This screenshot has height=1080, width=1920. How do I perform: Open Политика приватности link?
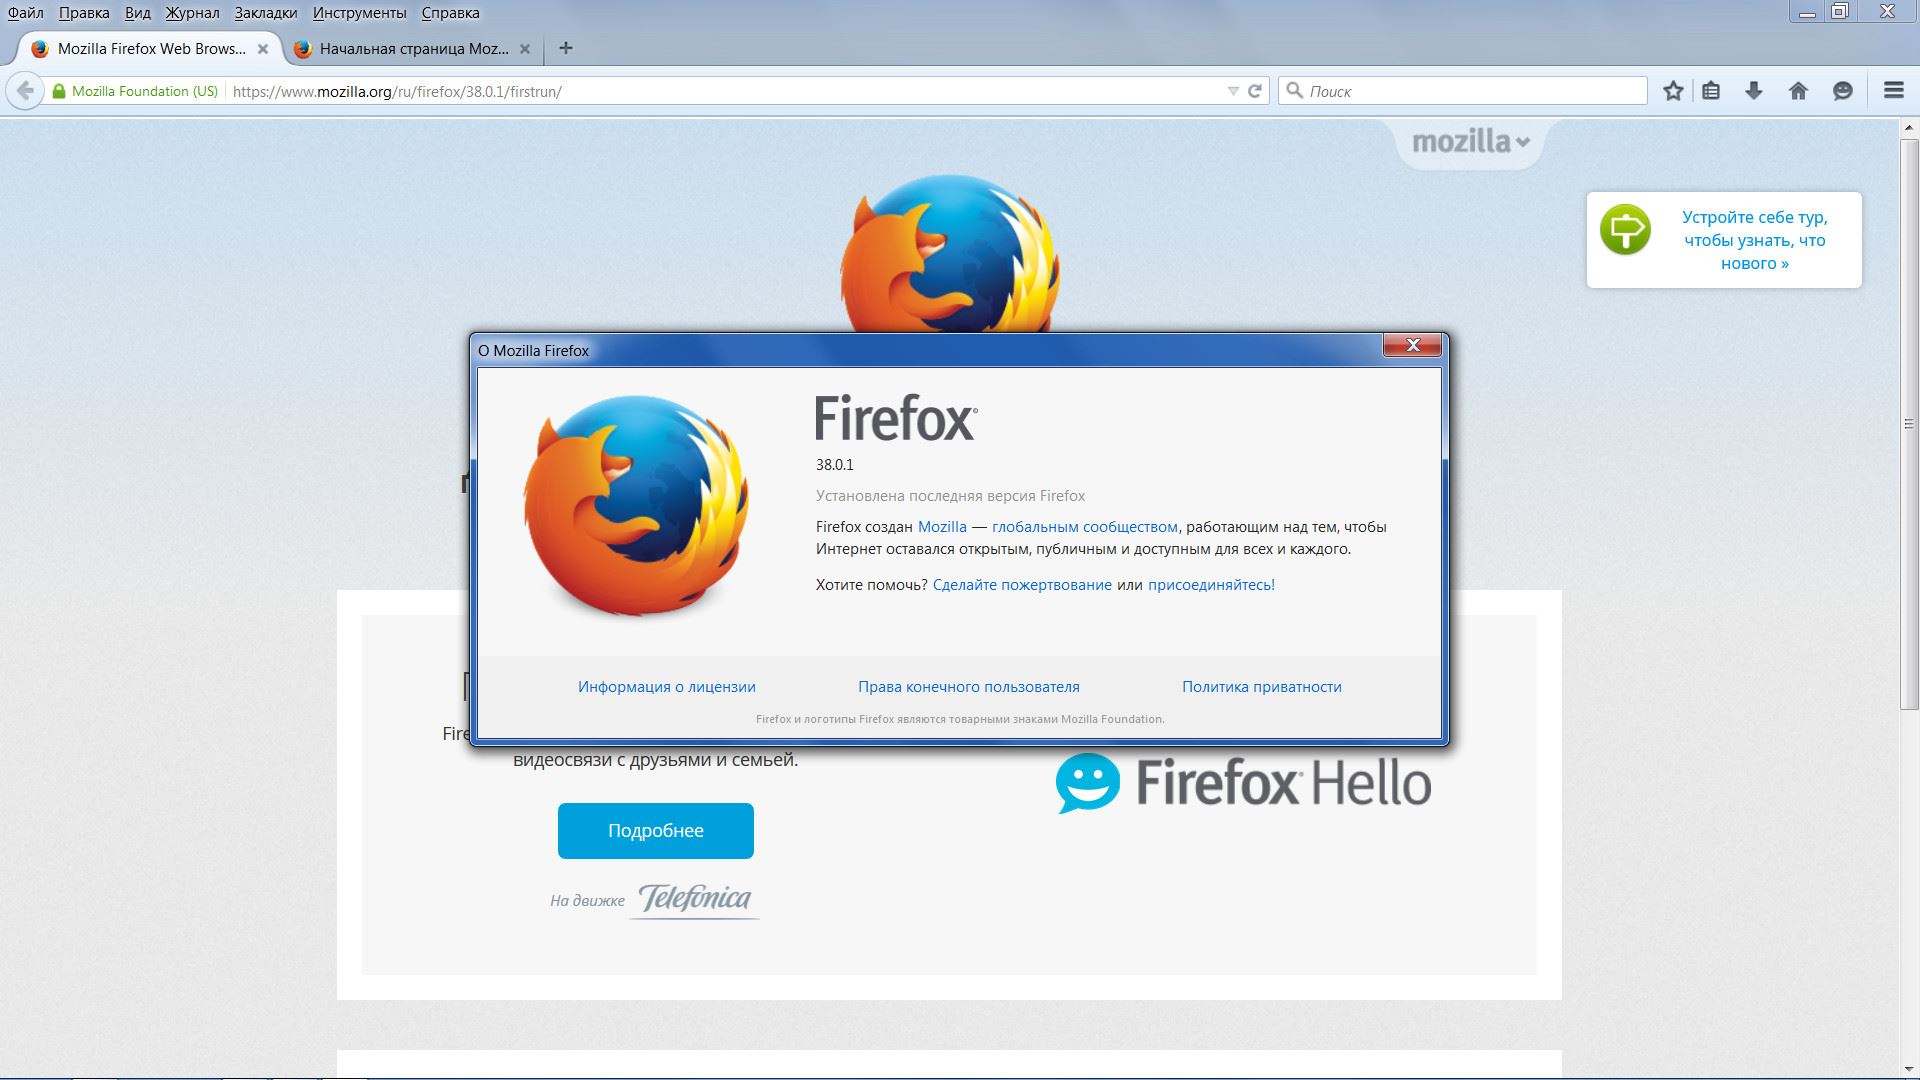point(1262,687)
